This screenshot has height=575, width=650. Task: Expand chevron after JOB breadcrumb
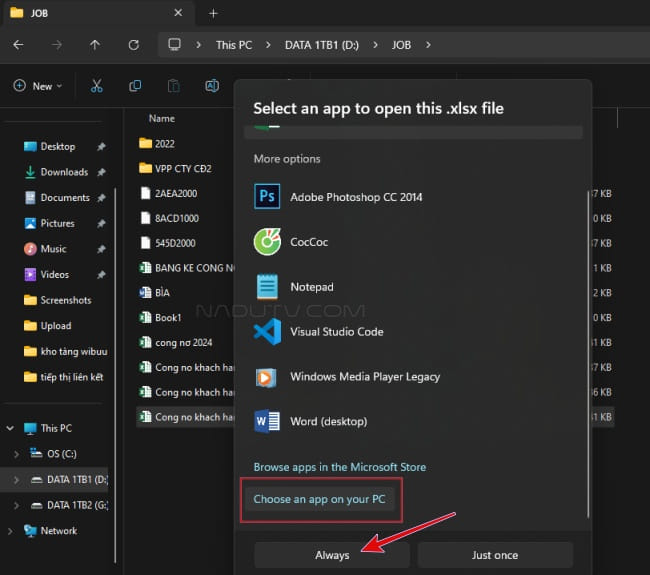[x=428, y=45]
